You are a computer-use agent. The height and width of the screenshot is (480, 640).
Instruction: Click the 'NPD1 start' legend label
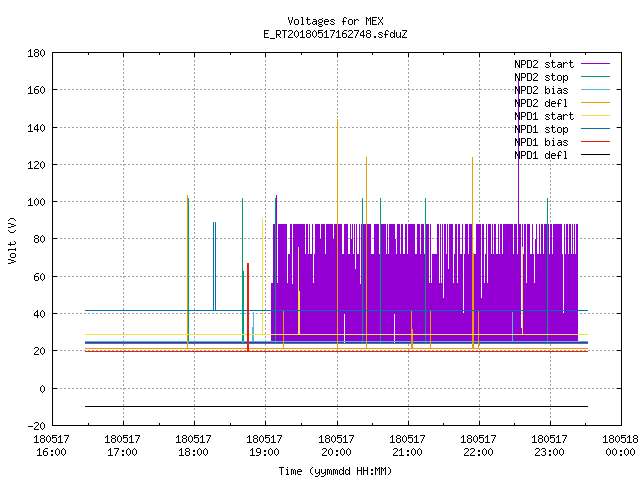coord(544,116)
